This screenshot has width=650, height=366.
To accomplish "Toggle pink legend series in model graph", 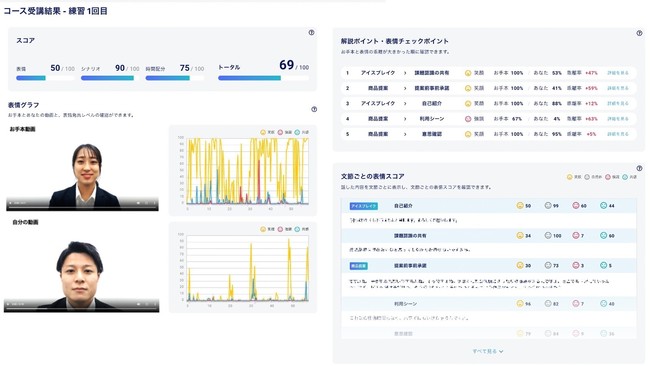I will 285,132.
